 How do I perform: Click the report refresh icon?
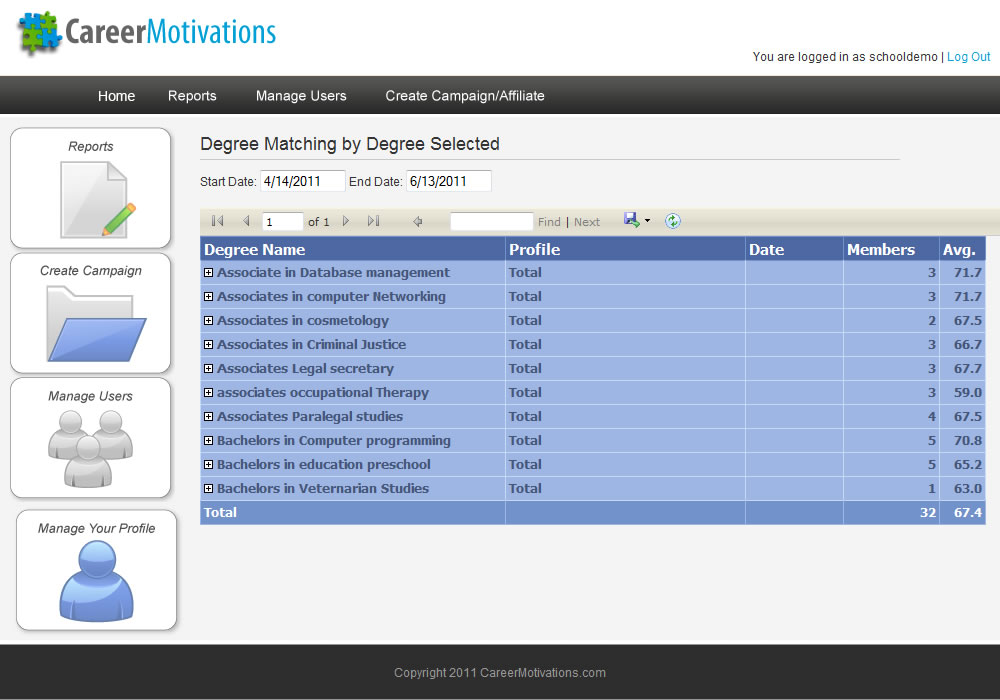click(x=673, y=221)
